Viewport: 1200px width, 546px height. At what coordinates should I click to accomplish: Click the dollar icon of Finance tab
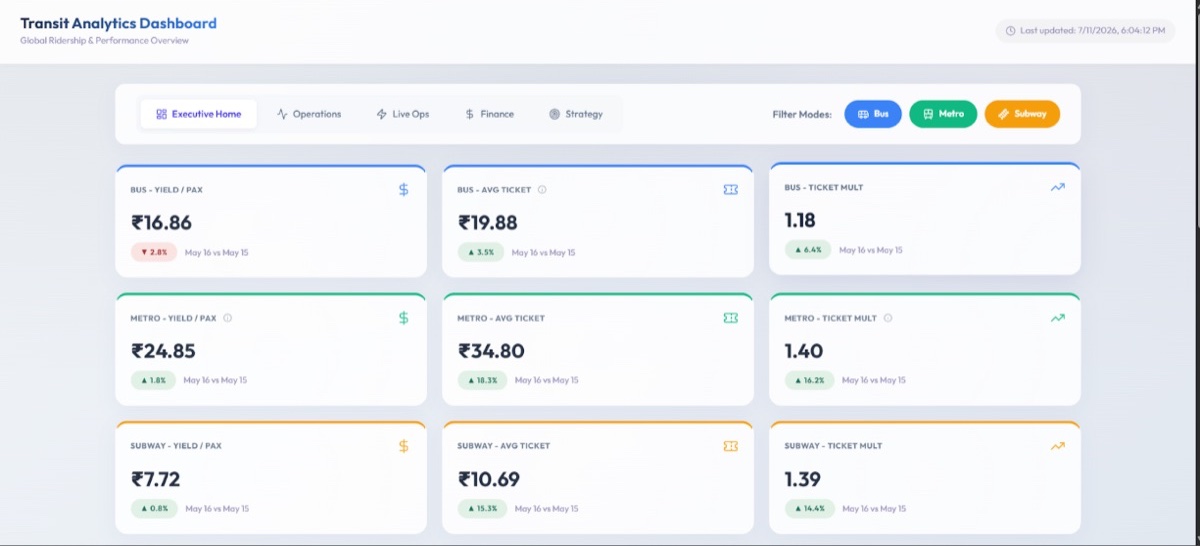470,114
